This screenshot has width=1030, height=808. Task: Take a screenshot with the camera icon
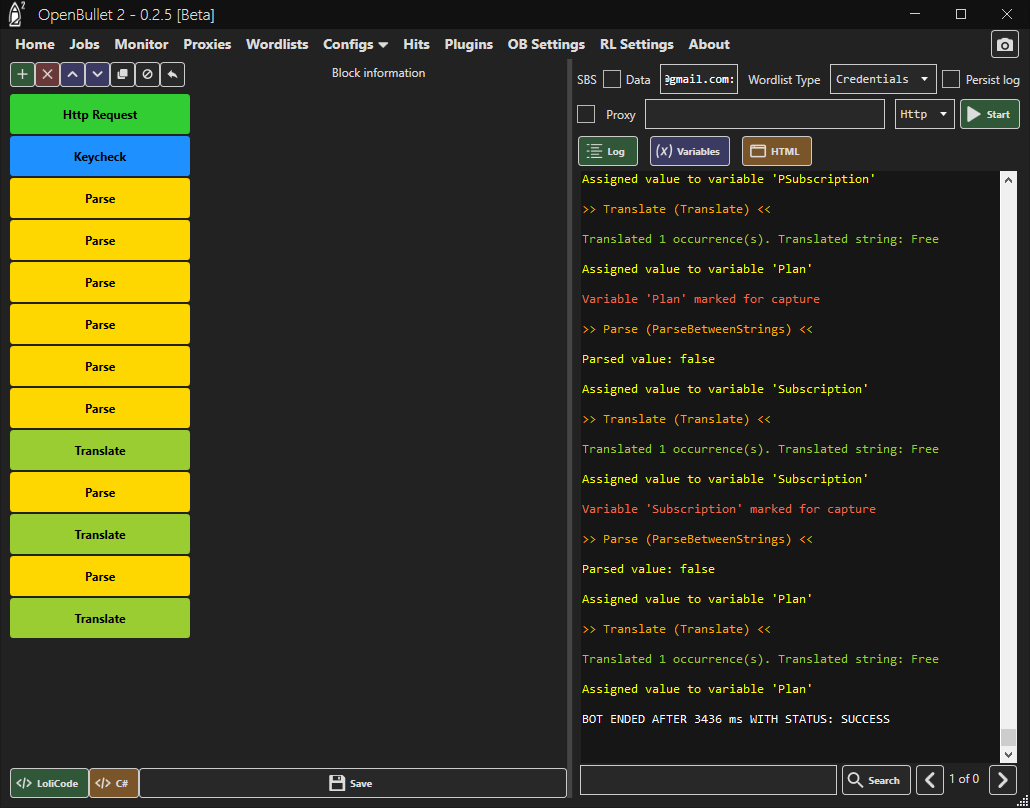pyautogui.click(x=1004, y=45)
